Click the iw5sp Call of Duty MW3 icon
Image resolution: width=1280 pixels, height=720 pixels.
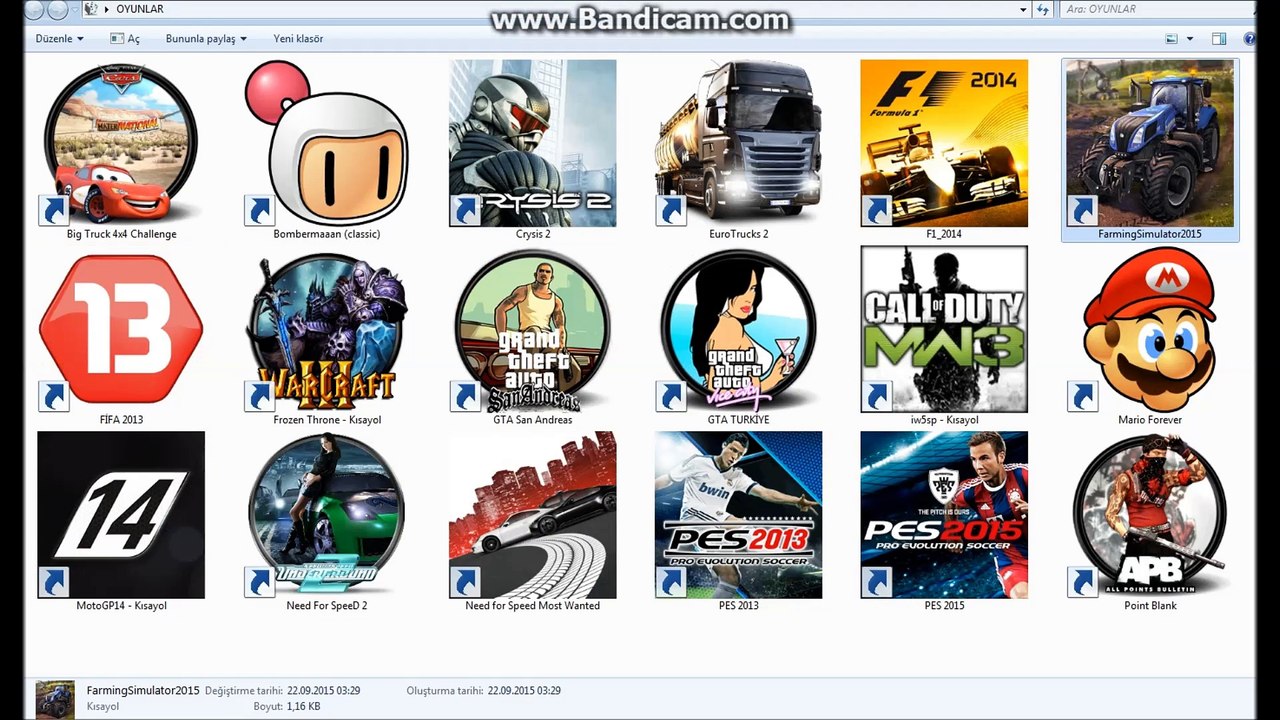944,329
